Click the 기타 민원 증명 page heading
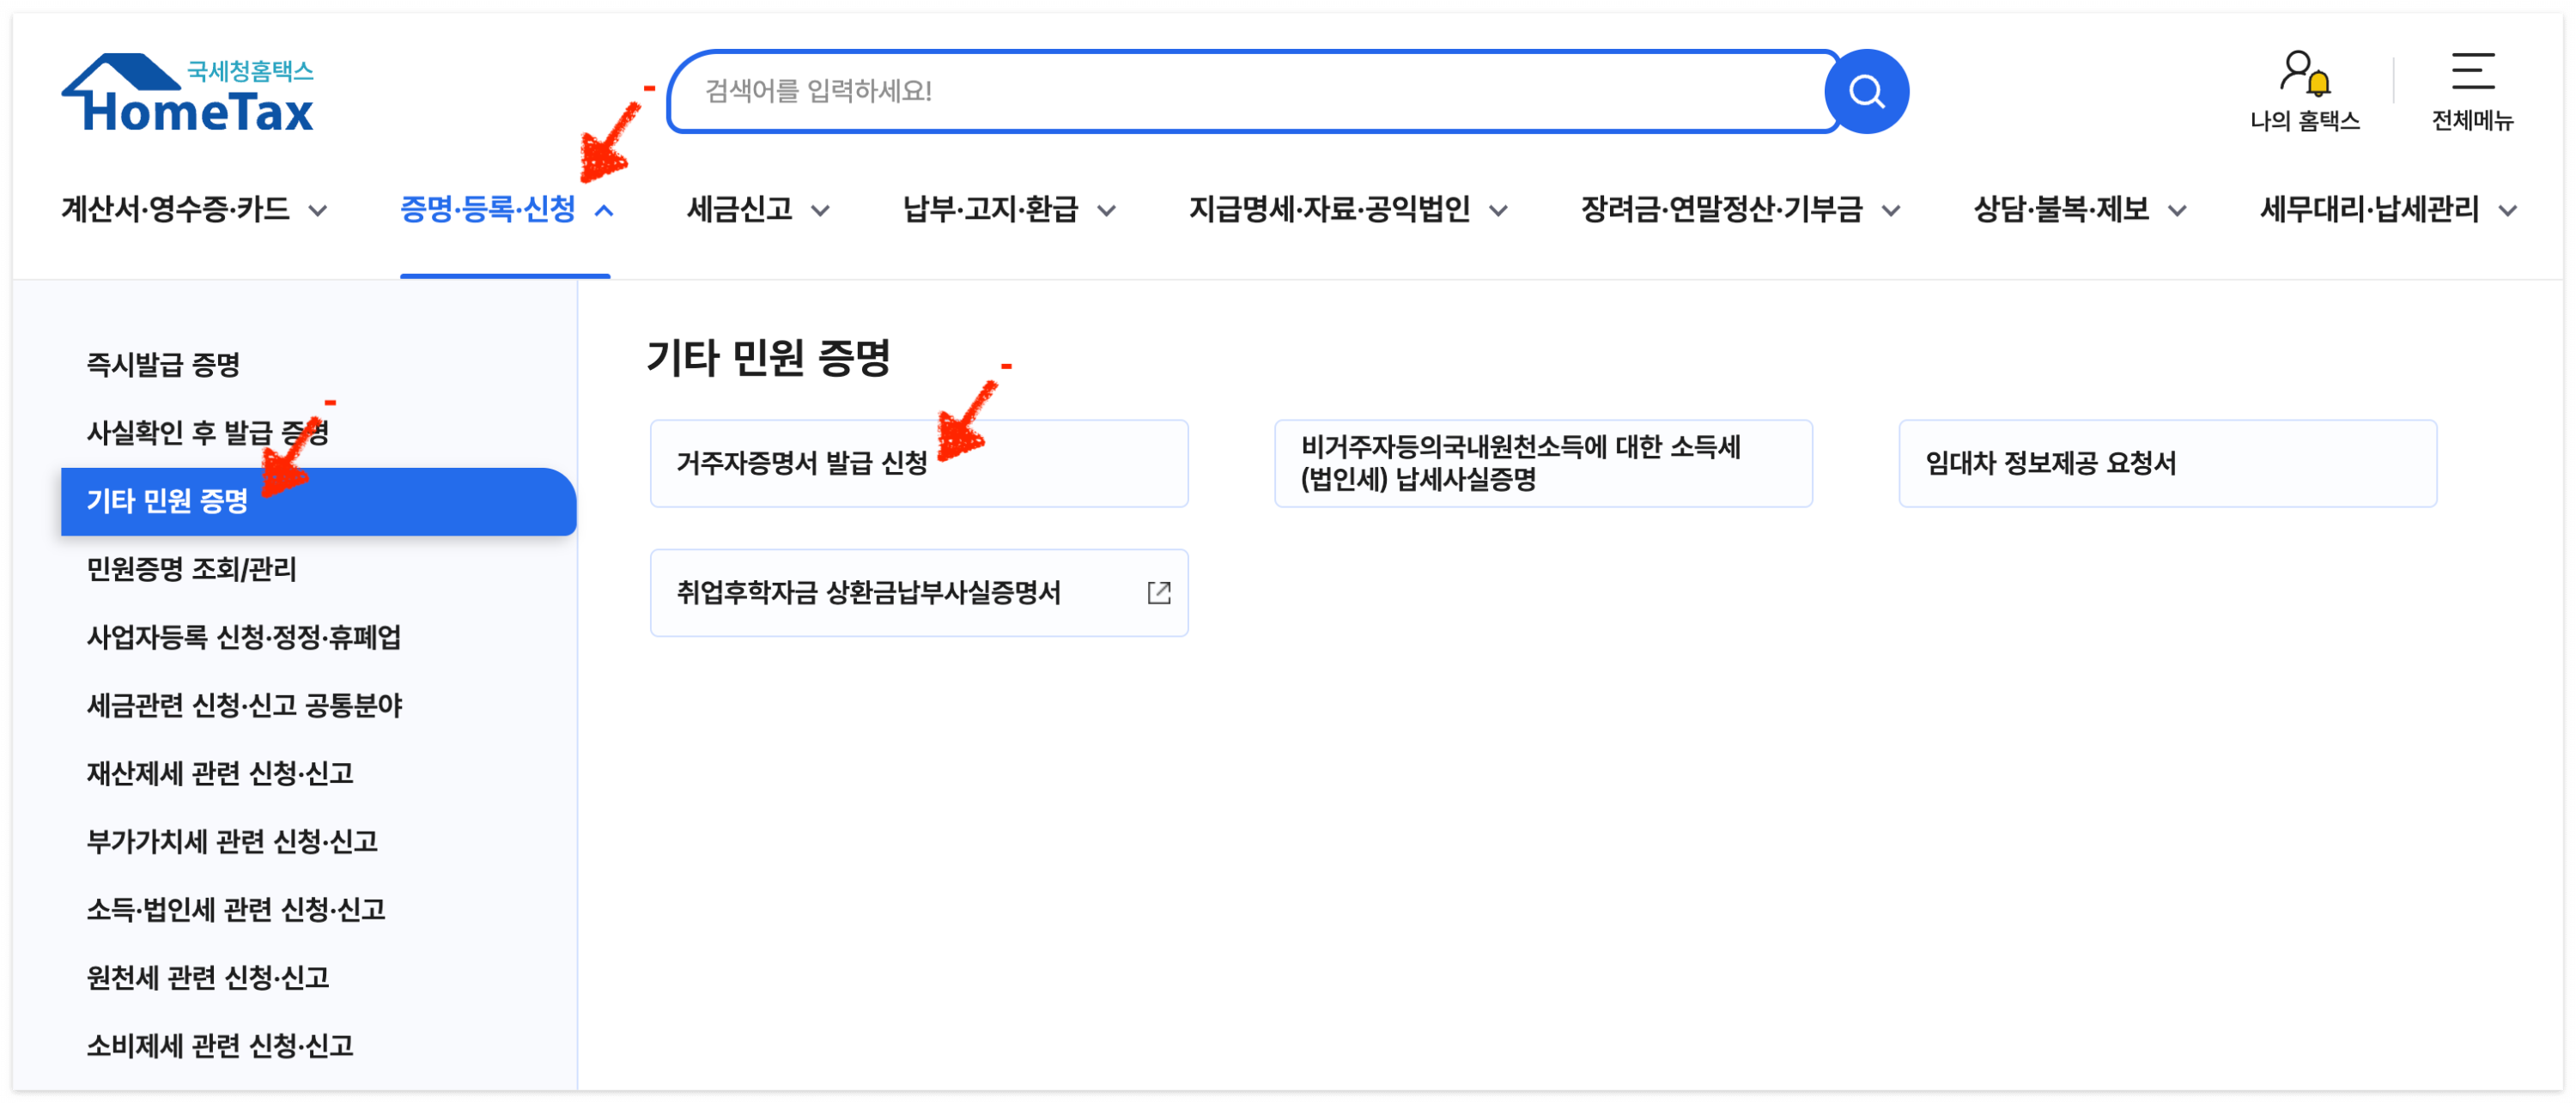 (x=768, y=357)
